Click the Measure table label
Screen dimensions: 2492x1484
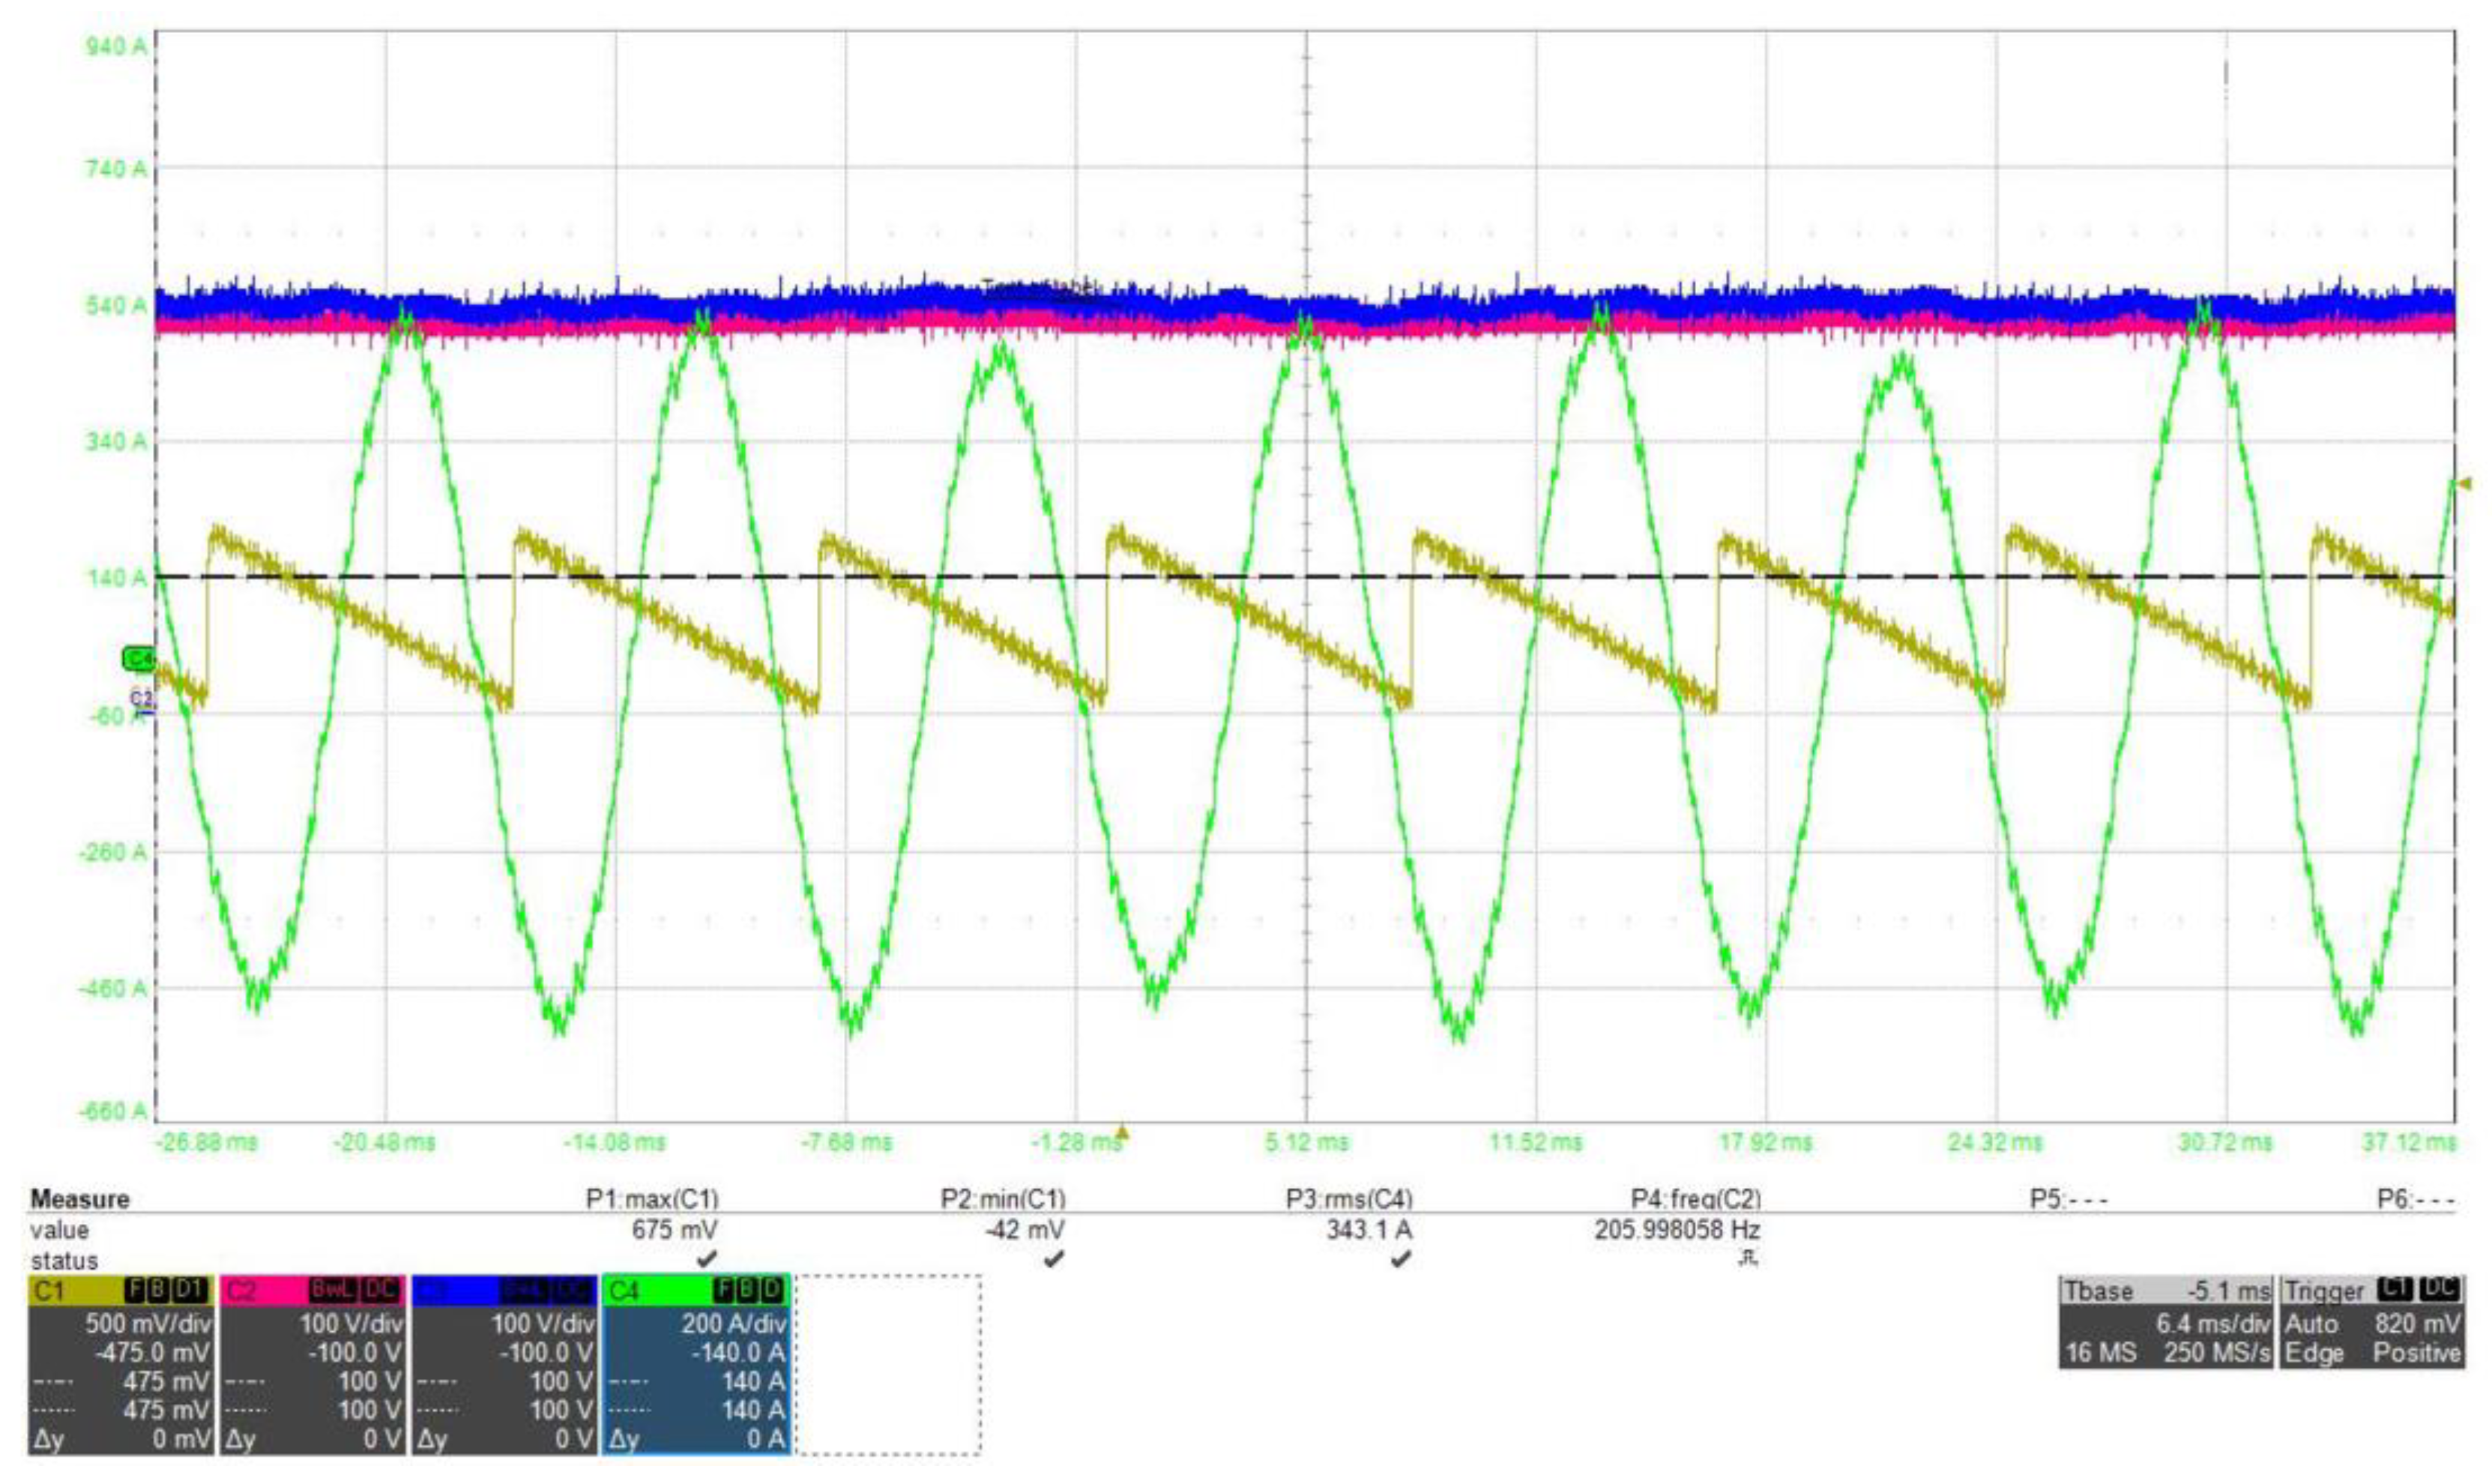[80, 1198]
